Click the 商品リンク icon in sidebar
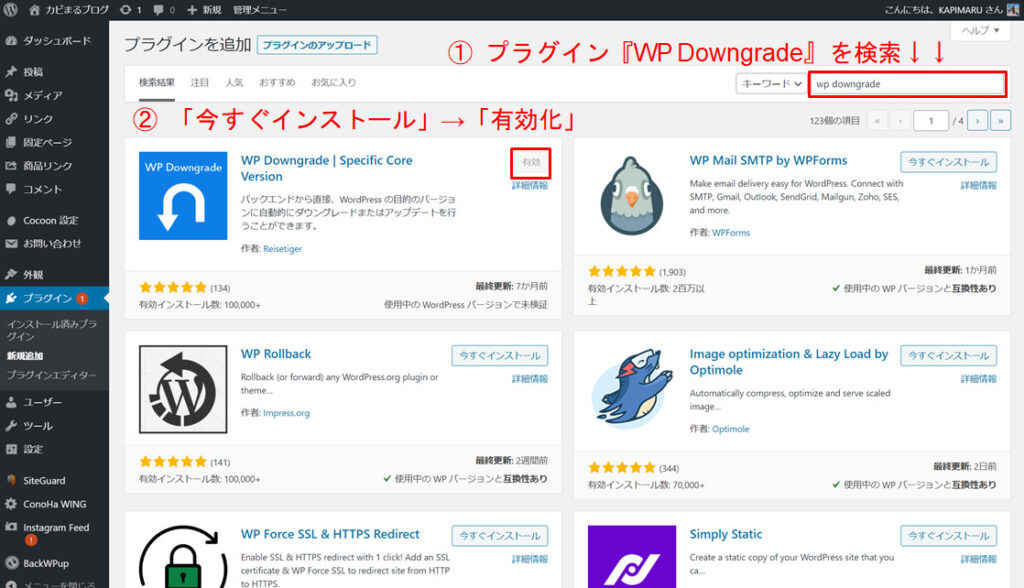 pyautogui.click(x=11, y=166)
